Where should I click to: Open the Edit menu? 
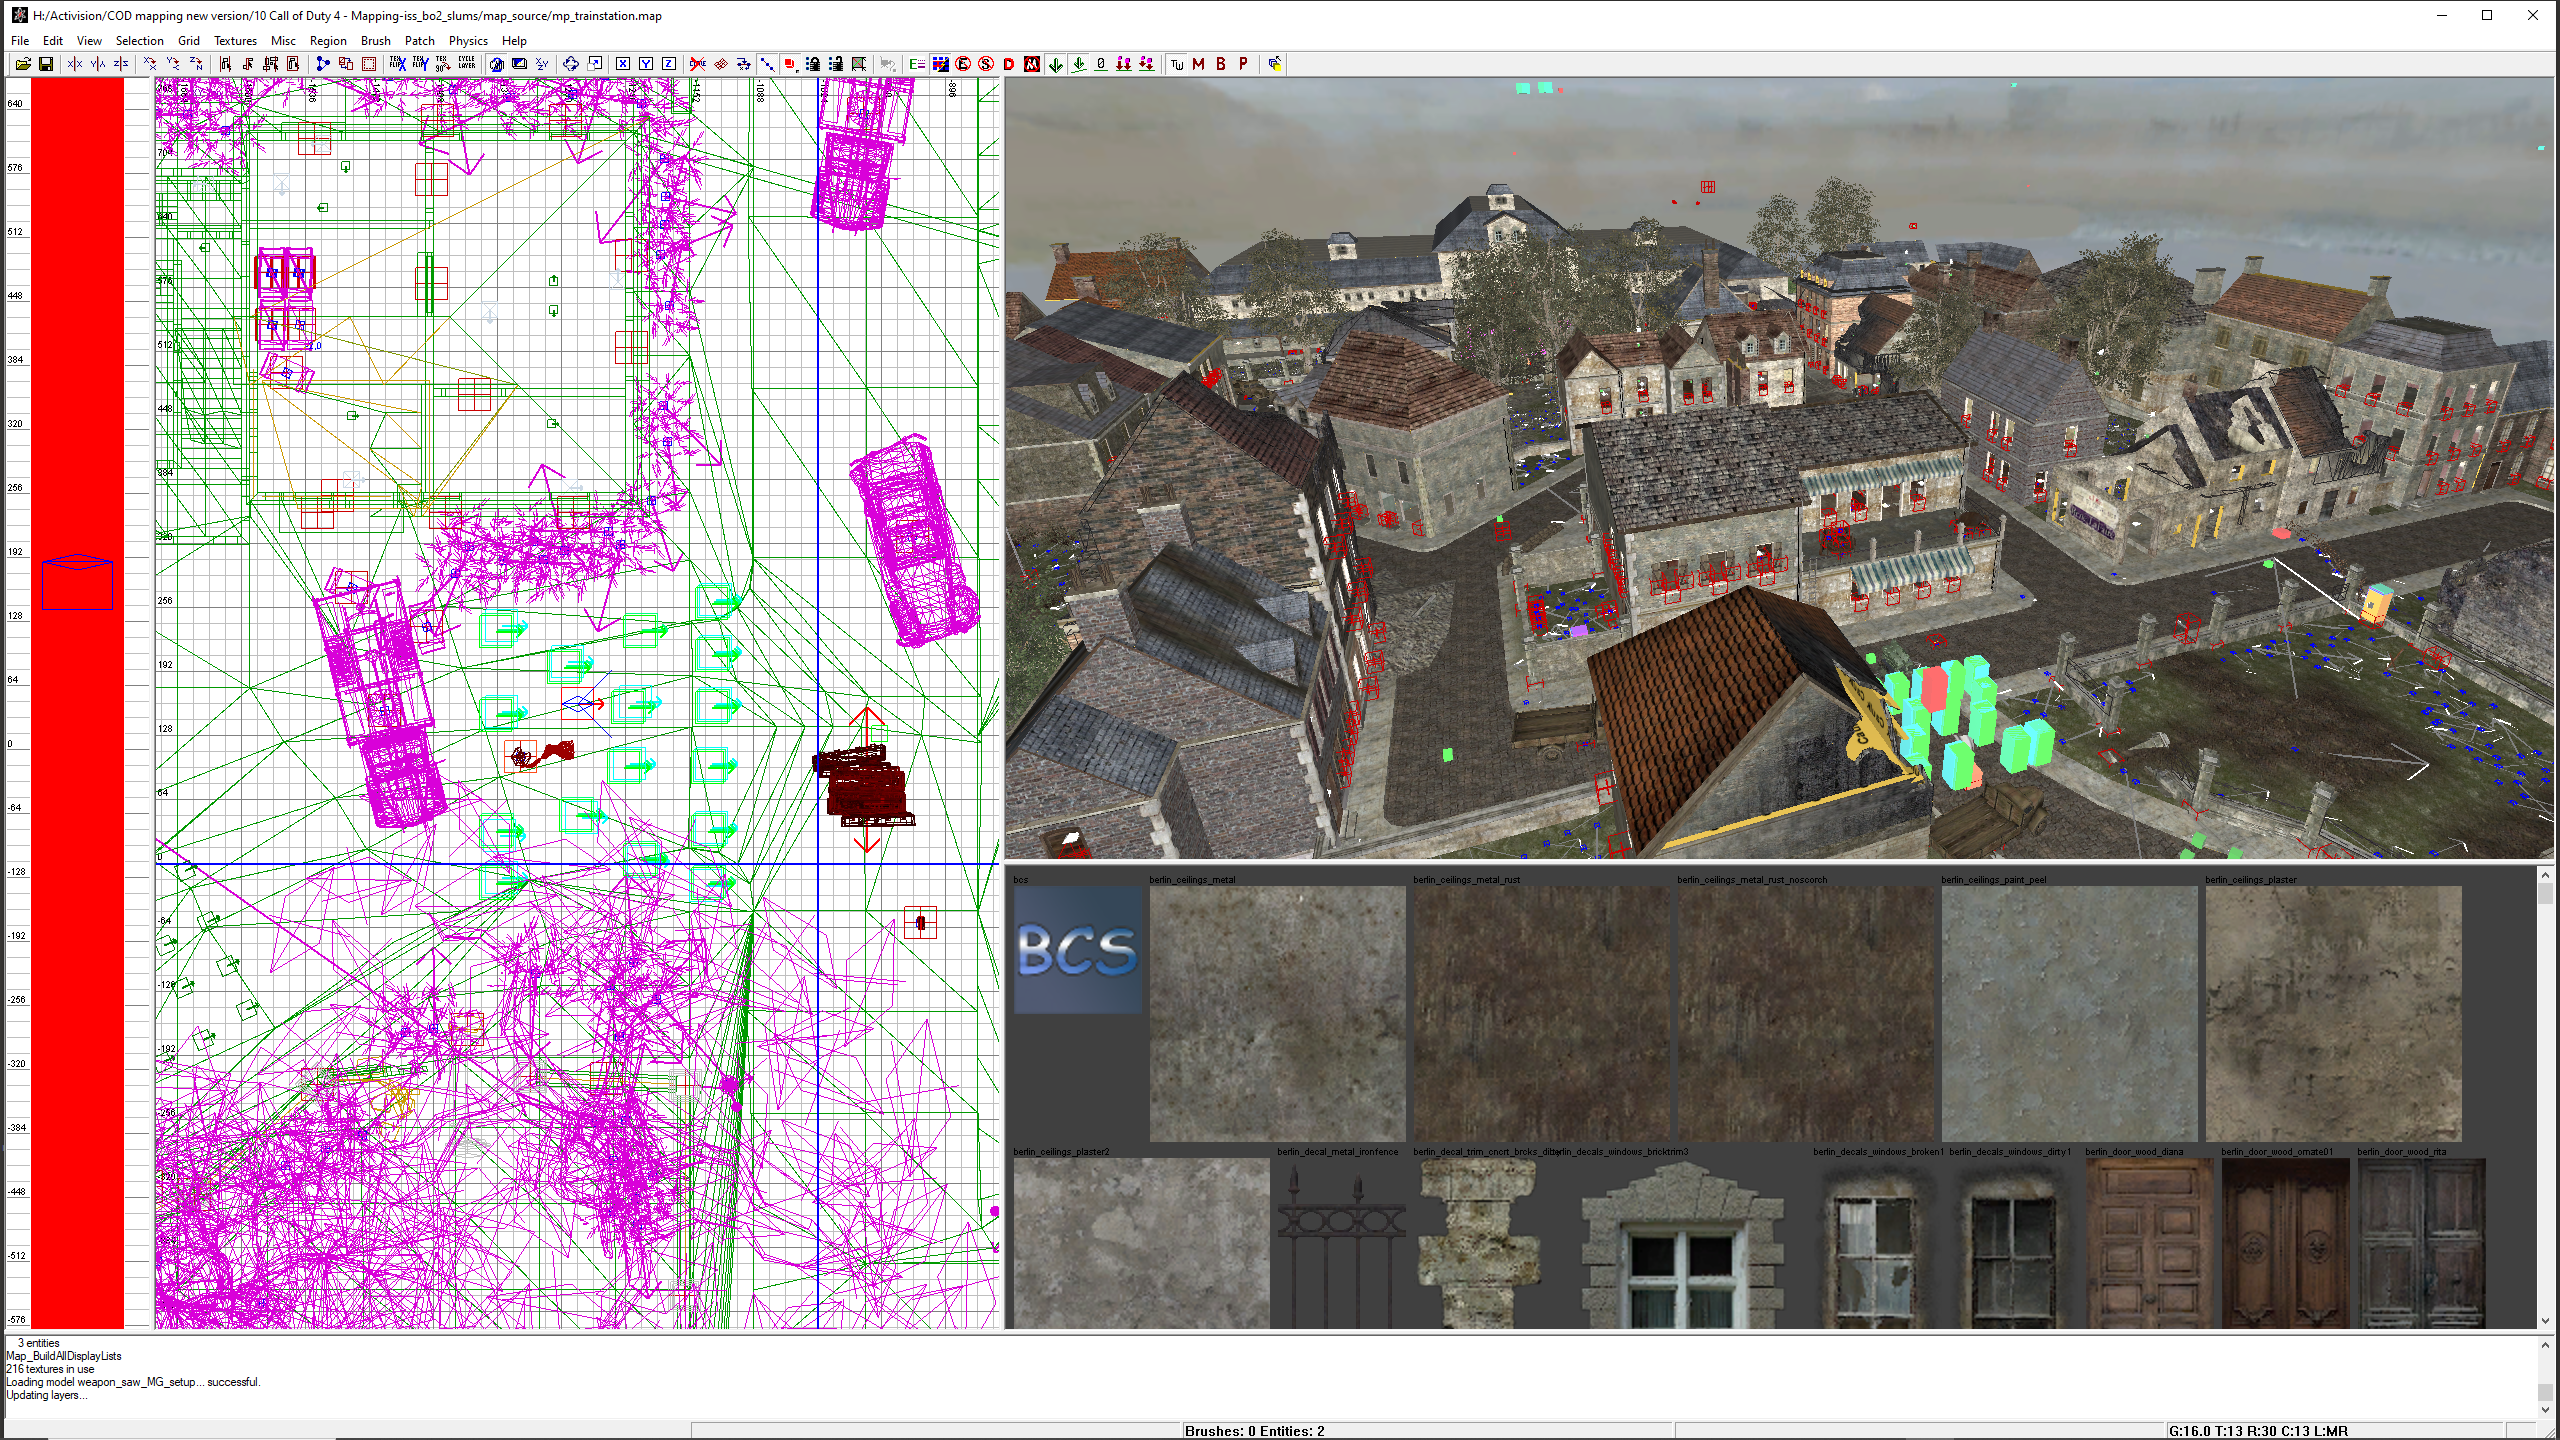pyautogui.click(x=53, y=41)
